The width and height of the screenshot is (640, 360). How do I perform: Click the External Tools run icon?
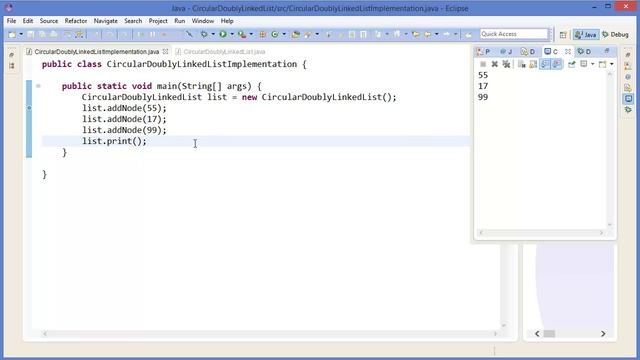pyautogui.click(x=242, y=35)
